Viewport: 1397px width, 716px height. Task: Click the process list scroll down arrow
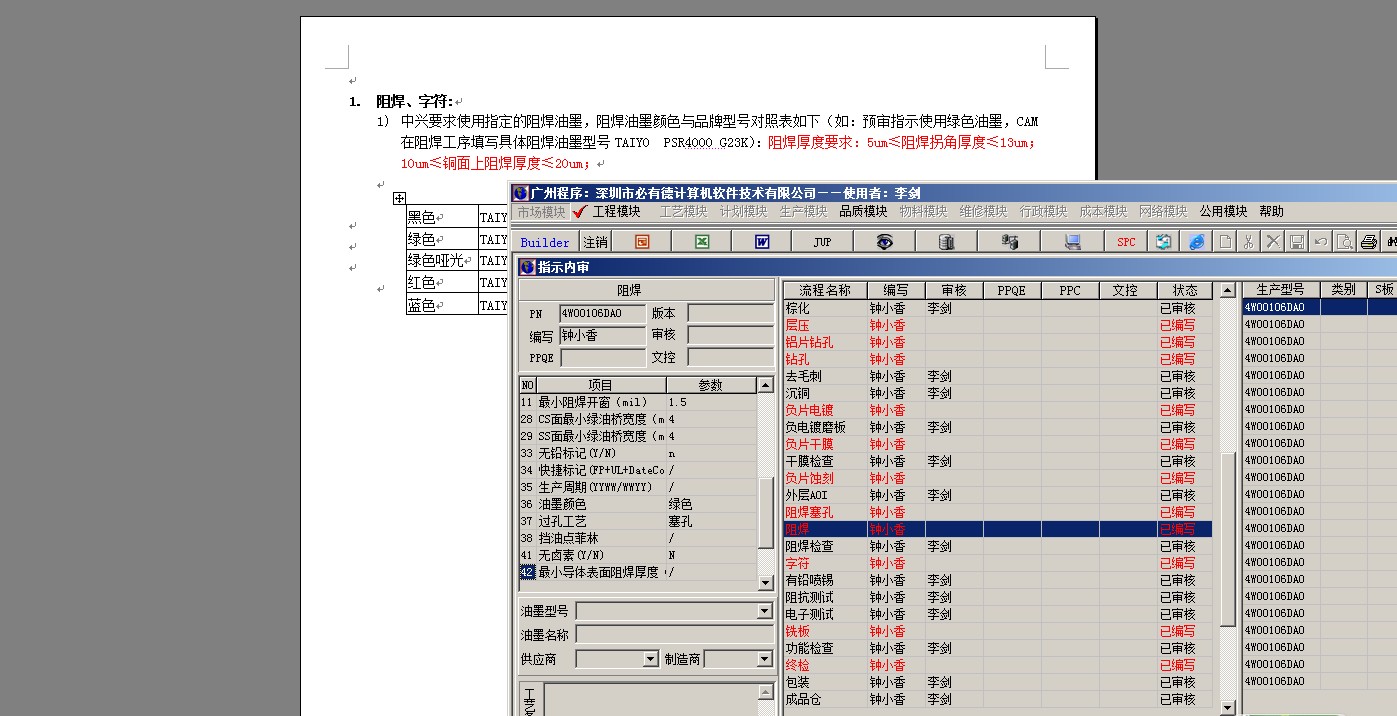1229,708
